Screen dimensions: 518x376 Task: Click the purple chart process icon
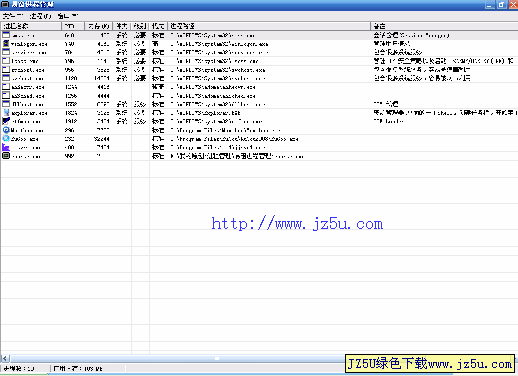tap(6, 147)
